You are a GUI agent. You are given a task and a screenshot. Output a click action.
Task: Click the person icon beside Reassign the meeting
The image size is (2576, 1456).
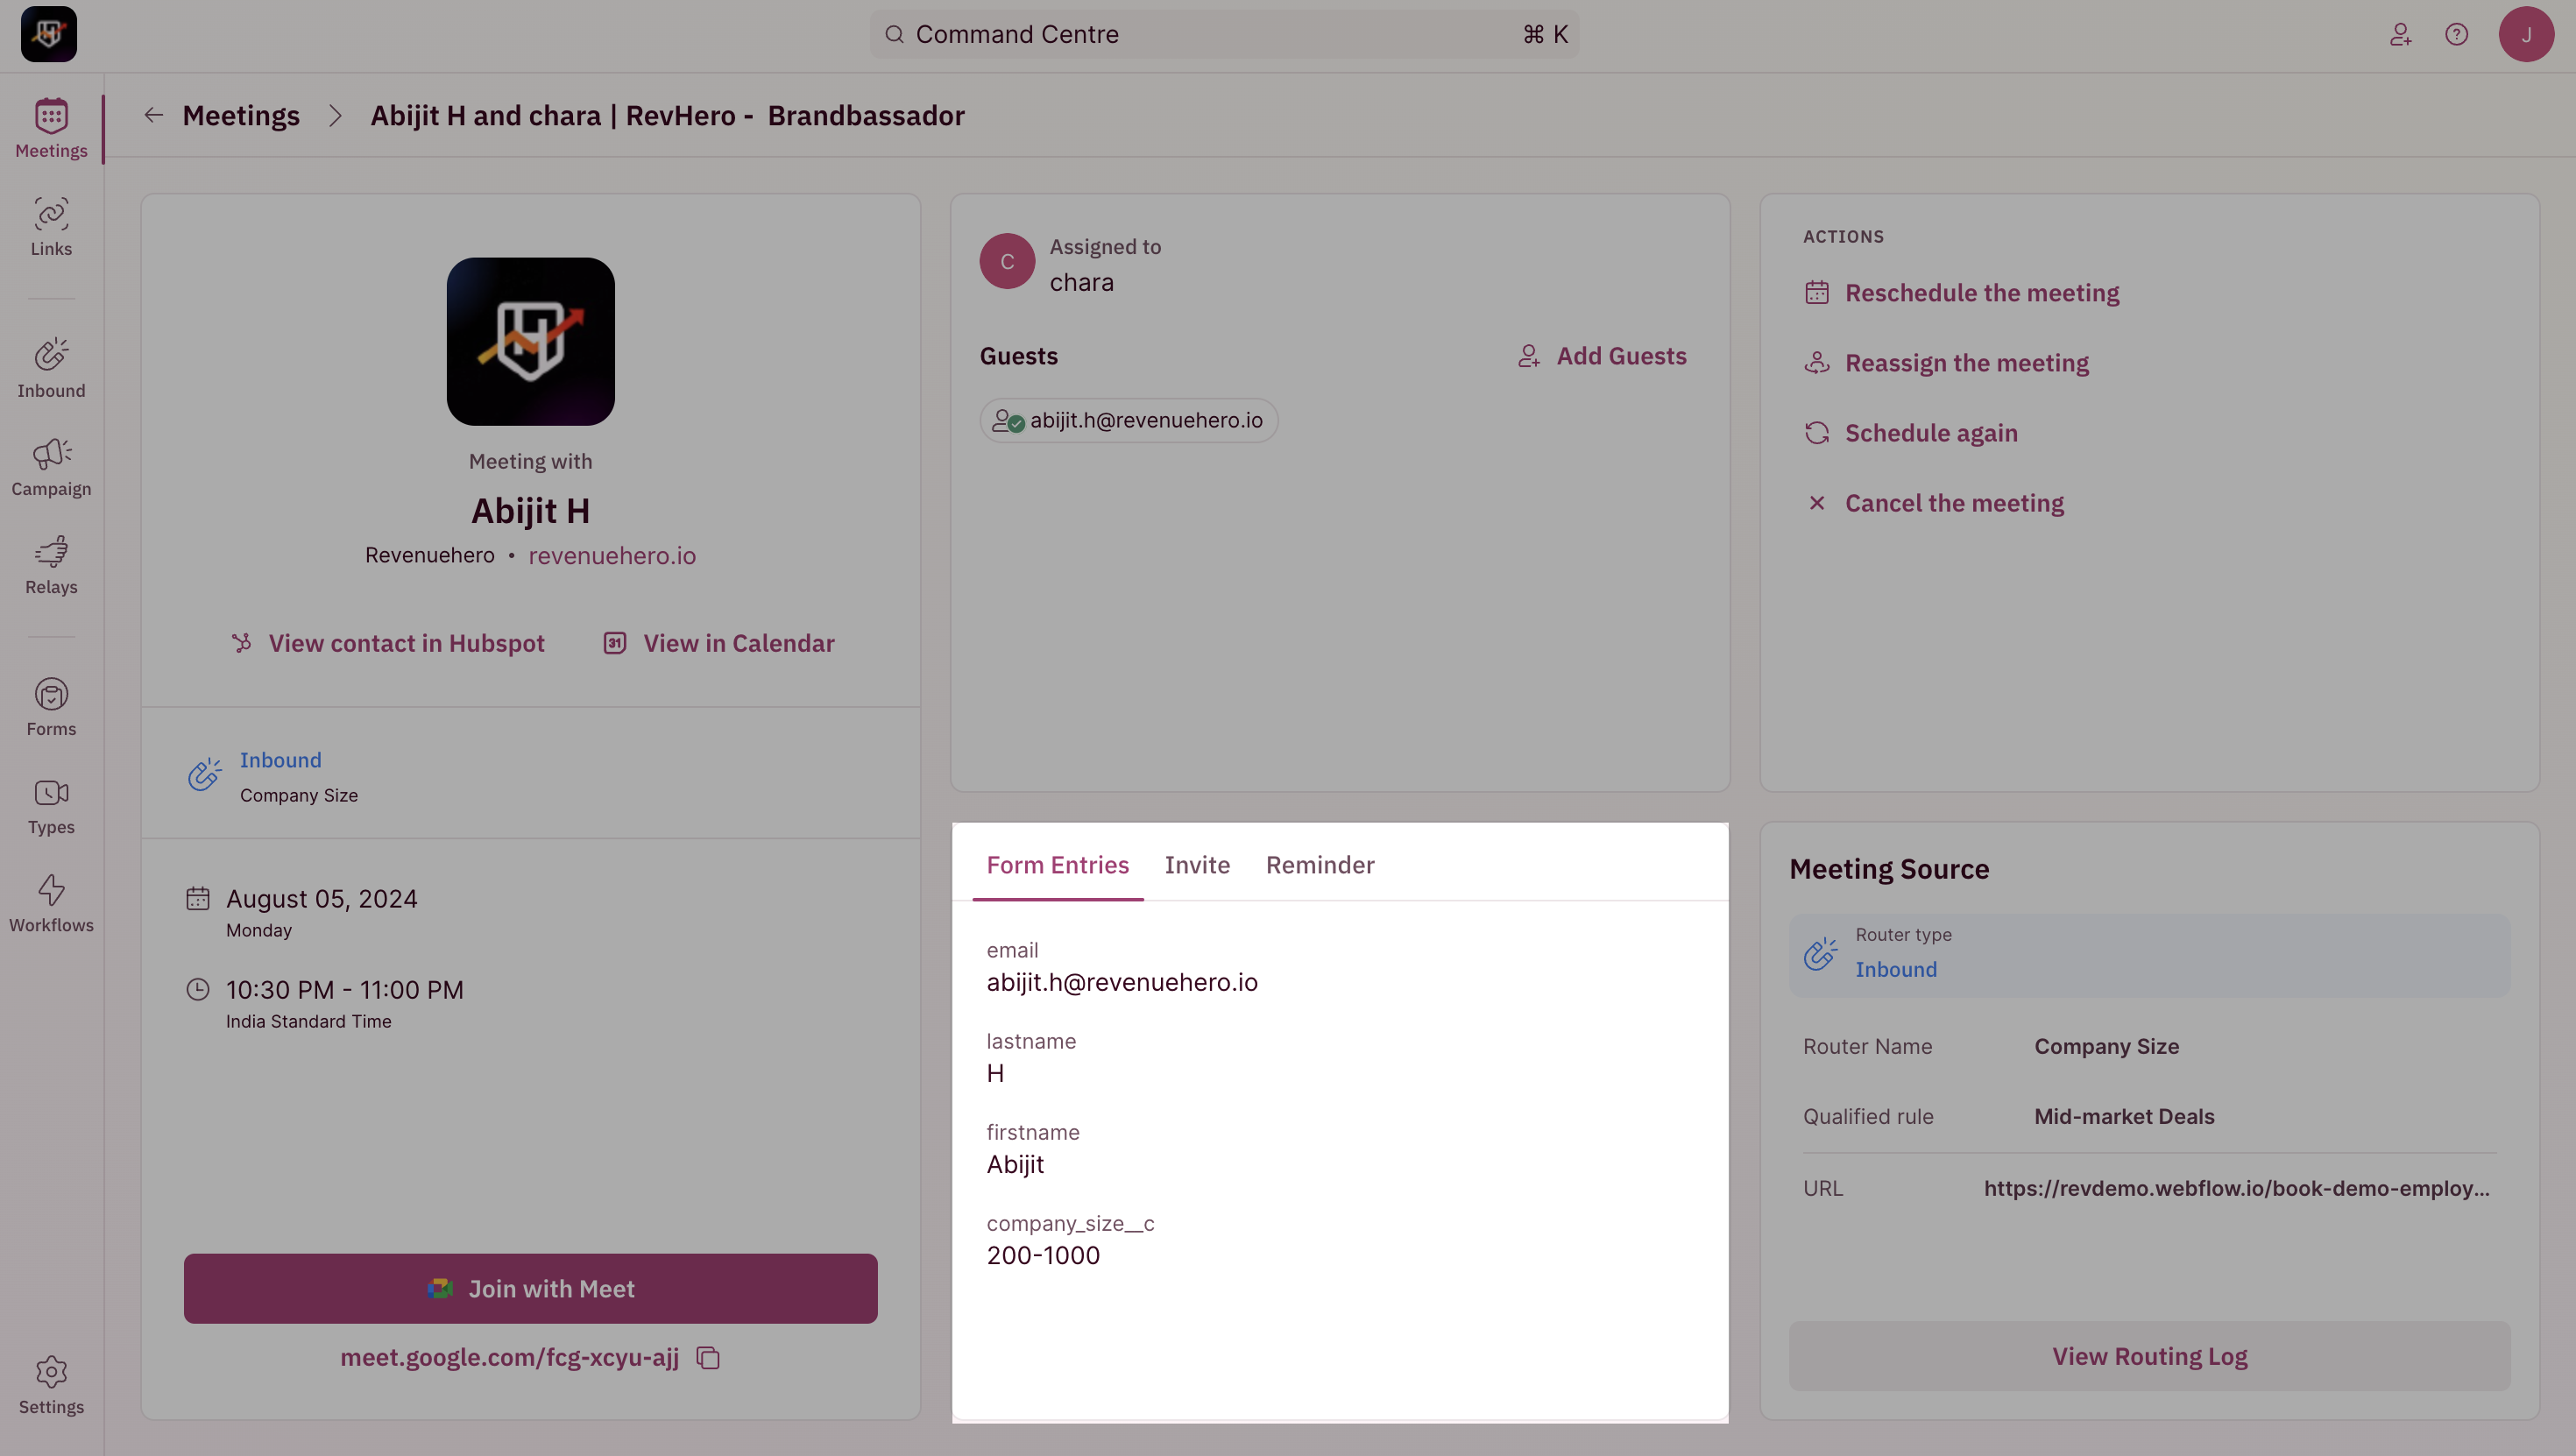point(1816,362)
